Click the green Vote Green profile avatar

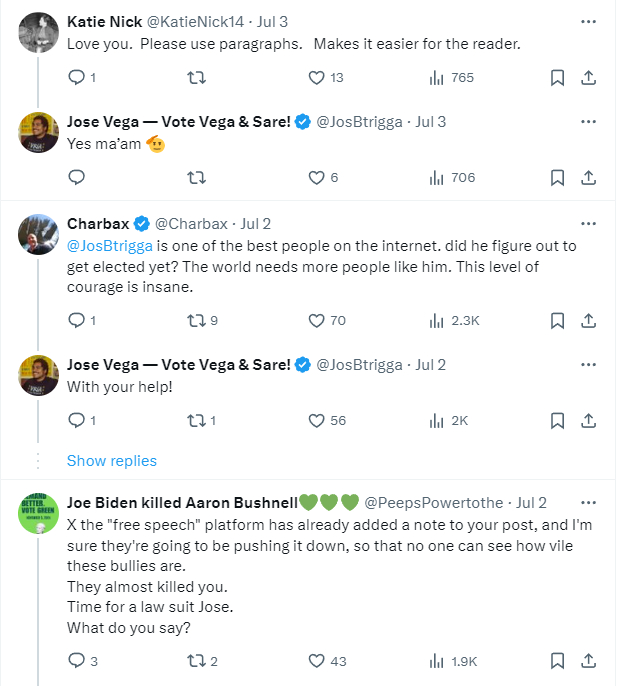[x=39, y=512]
